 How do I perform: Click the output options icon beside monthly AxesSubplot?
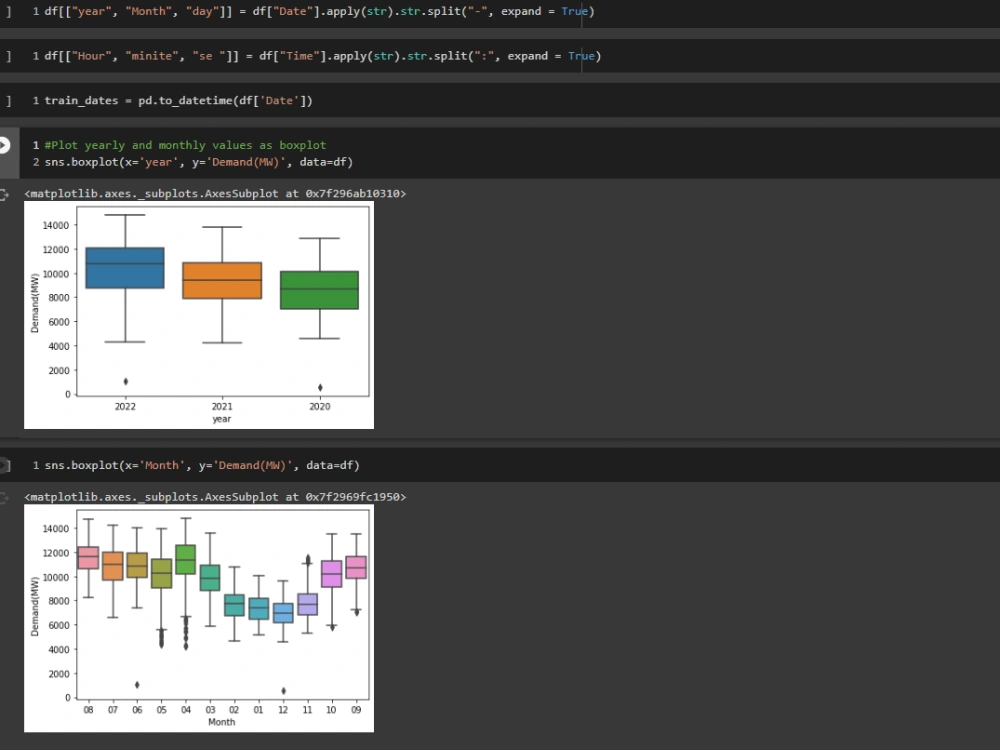8,496
